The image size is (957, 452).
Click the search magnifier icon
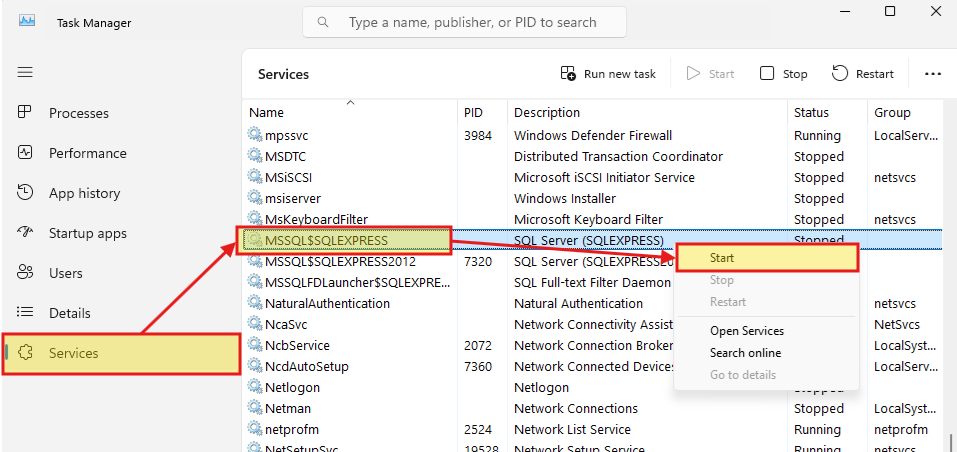point(323,23)
